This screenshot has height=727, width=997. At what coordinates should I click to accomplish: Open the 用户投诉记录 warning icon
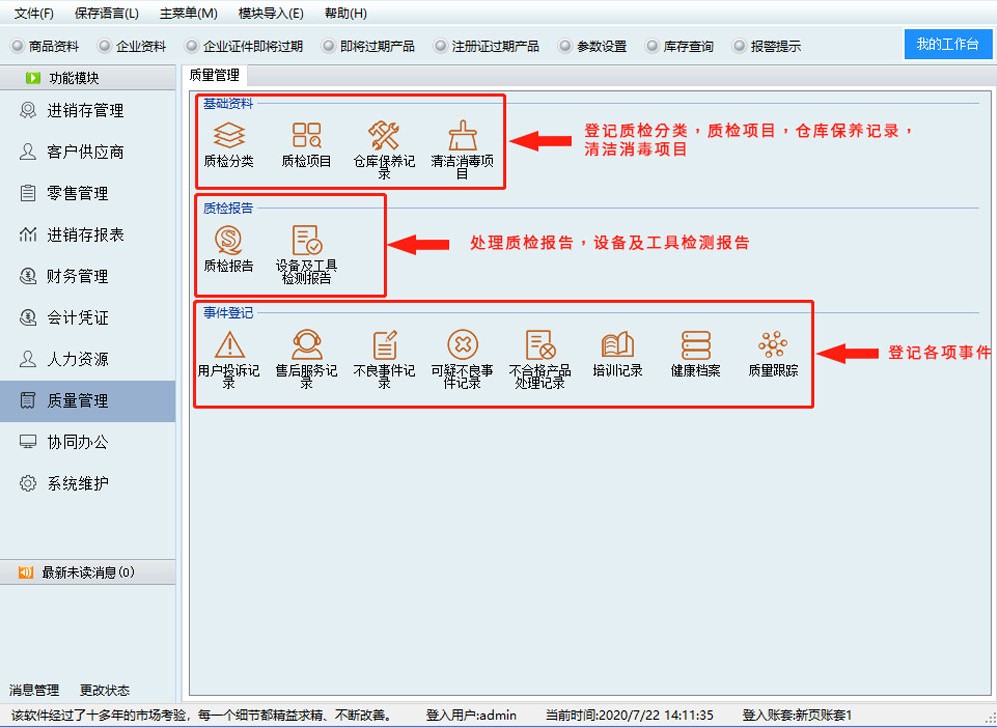pyautogui.click(x=229, y=345)
